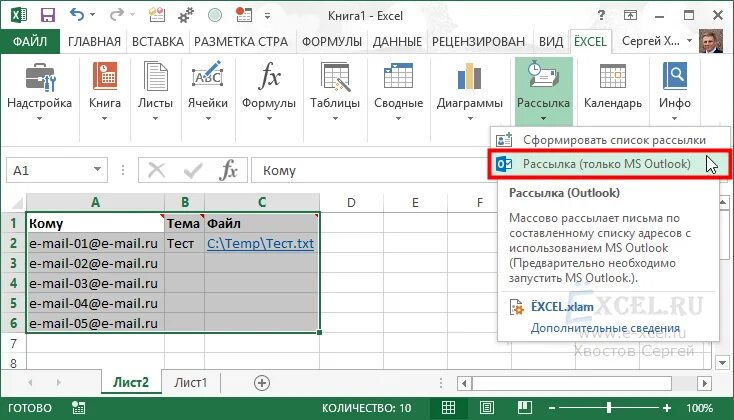Click the confirm checkmark in formula bar
The image size is (734, 420).
point(192,170)
